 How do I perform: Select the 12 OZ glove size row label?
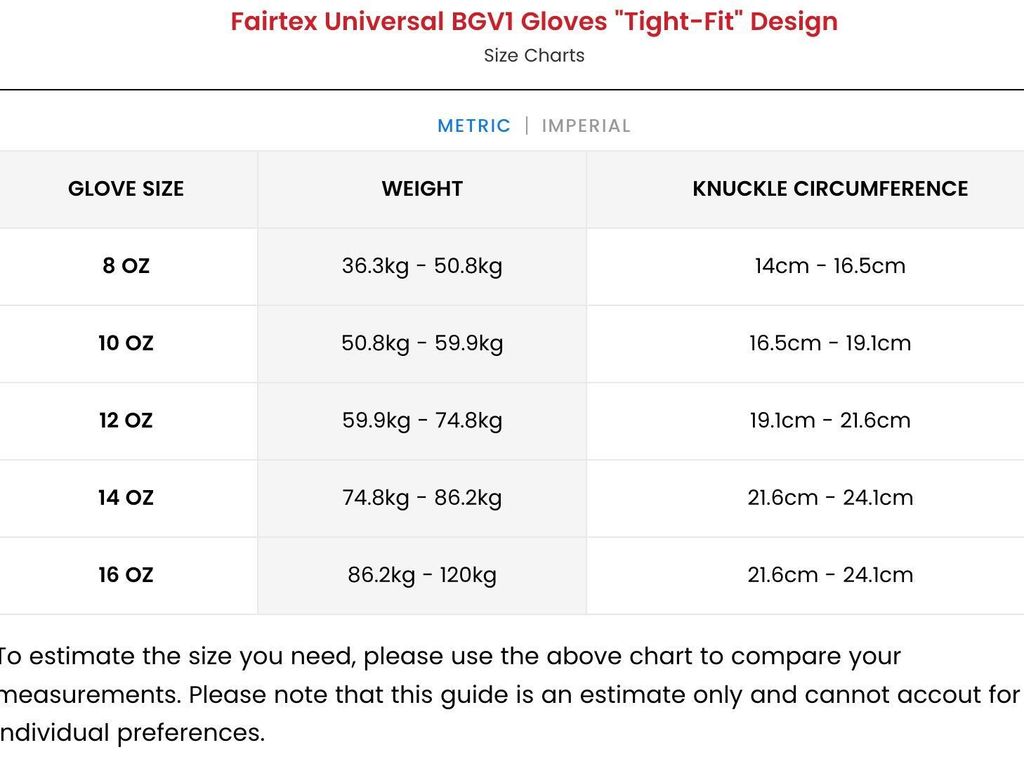[x=126, y=420]
